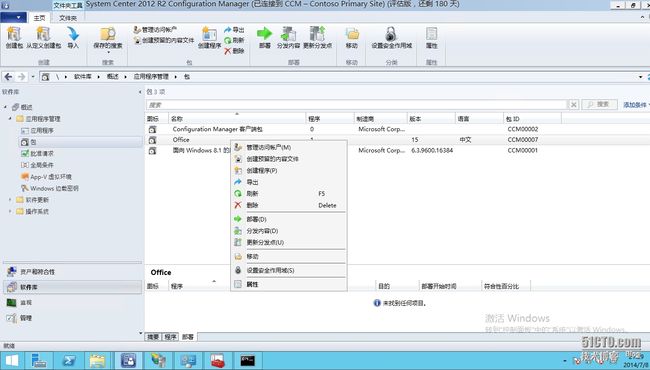Select App-V 虚拟环境 tree node
650x370 pixels.
click(46, 177)
